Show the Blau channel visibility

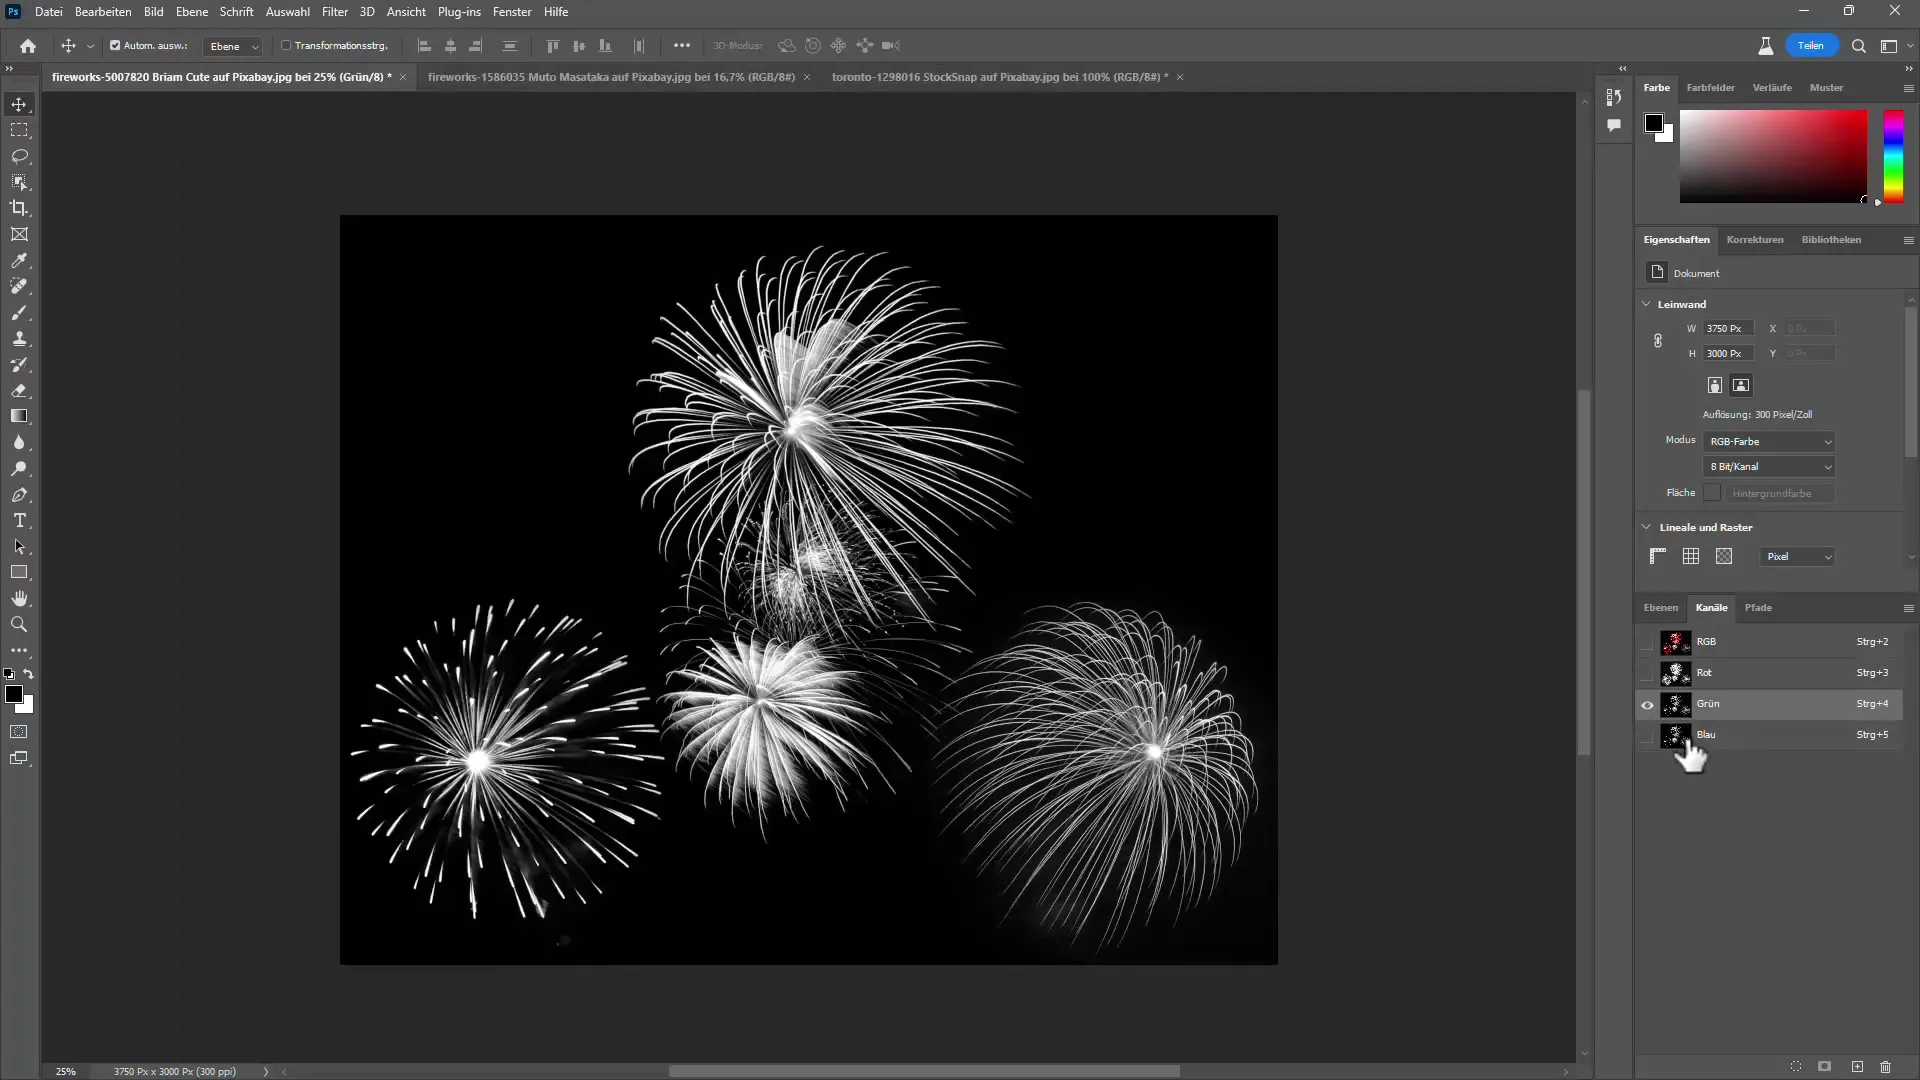1647,735
